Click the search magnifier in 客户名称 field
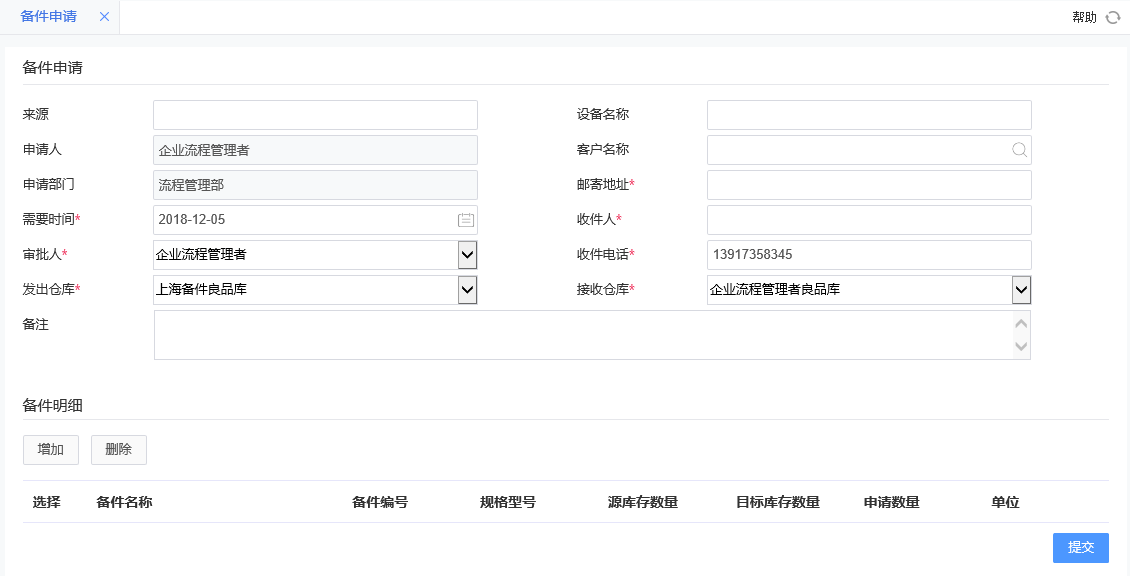Viewport: 1130px width, 576px height. 1019,149
